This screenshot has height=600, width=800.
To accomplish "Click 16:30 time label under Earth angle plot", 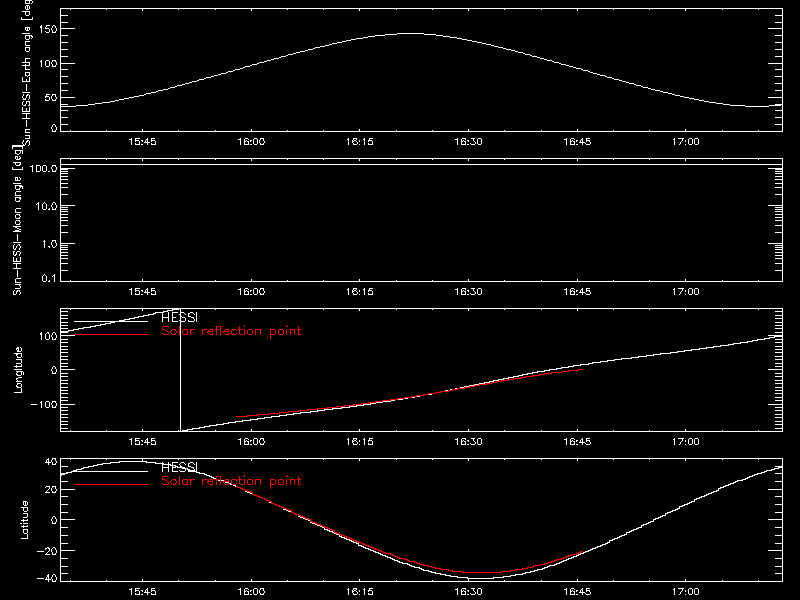I will pos(468,142).
